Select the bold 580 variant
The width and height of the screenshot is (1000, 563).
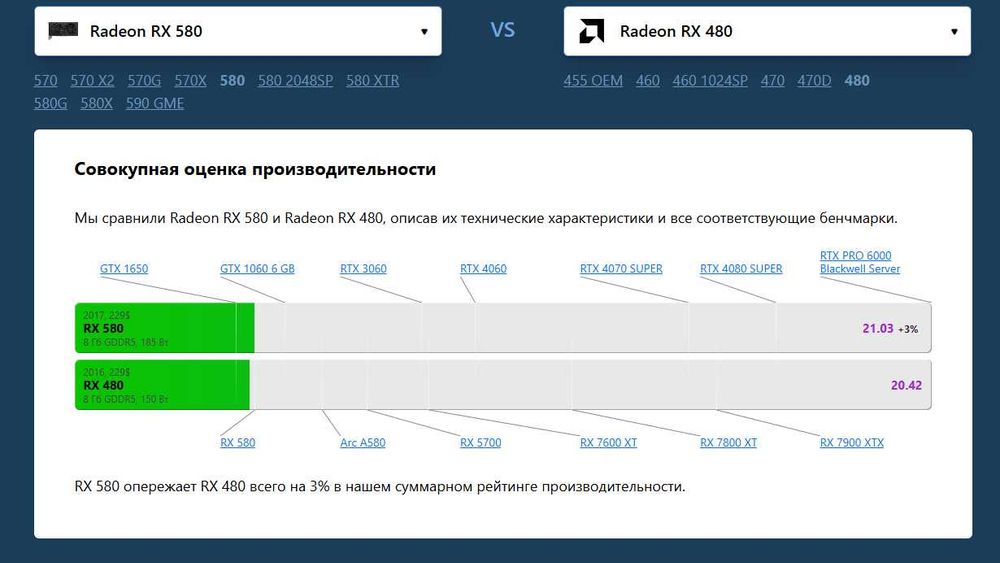(x=232, y=80)
